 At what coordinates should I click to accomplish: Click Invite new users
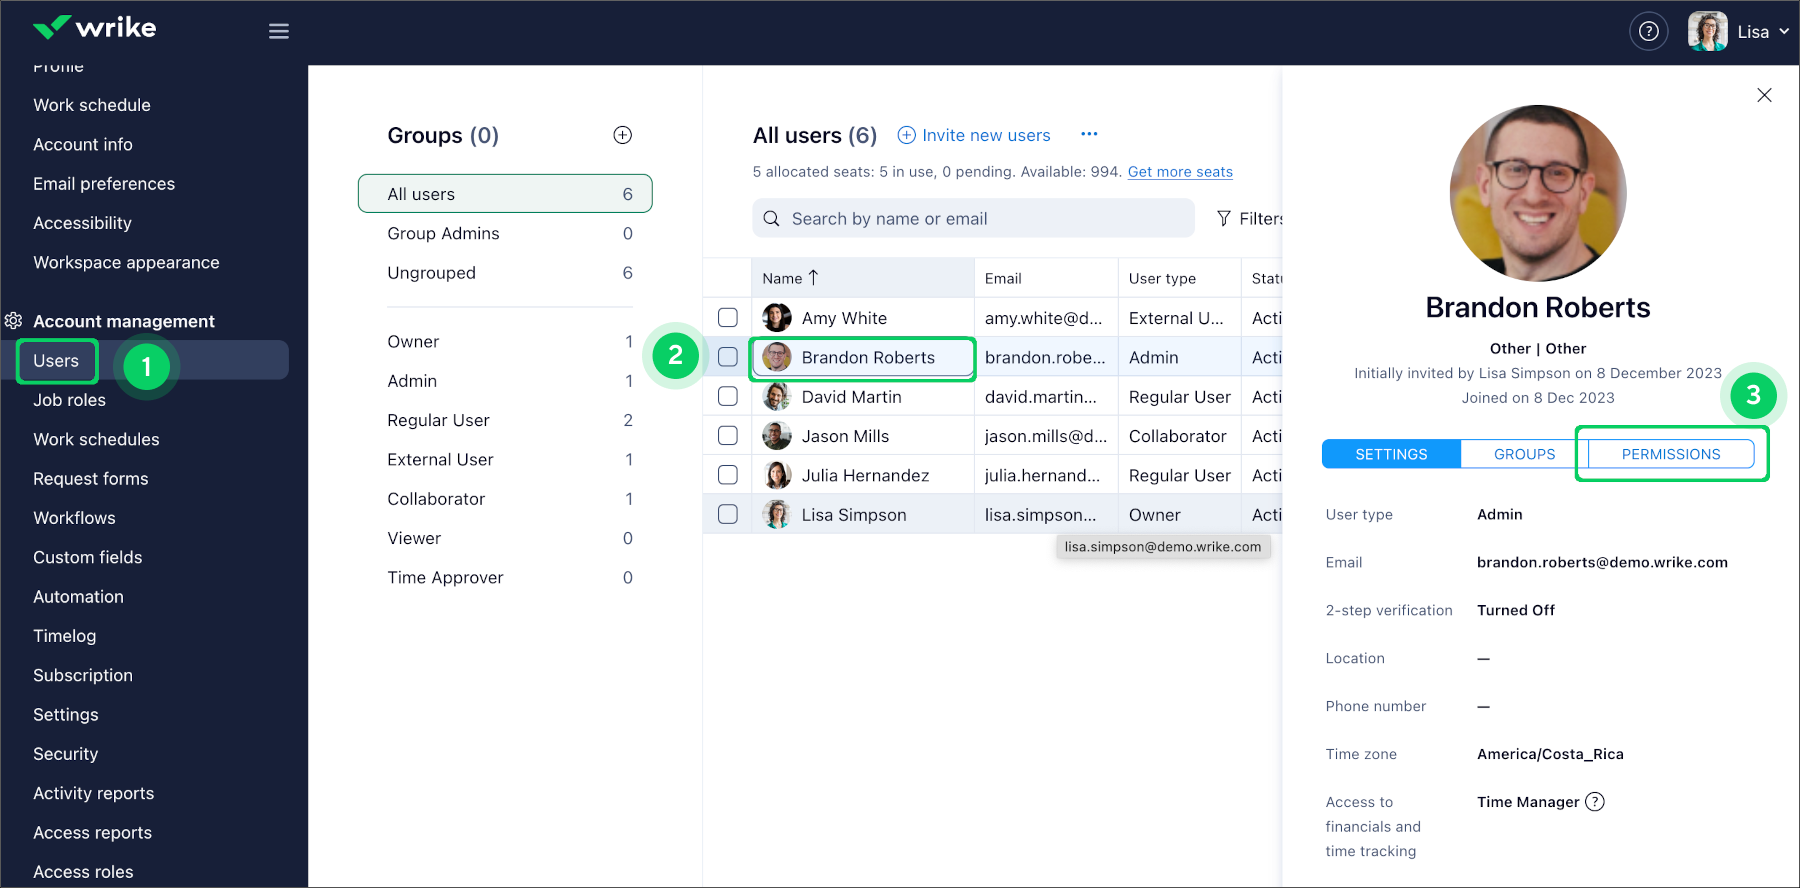tap(975, 135)
